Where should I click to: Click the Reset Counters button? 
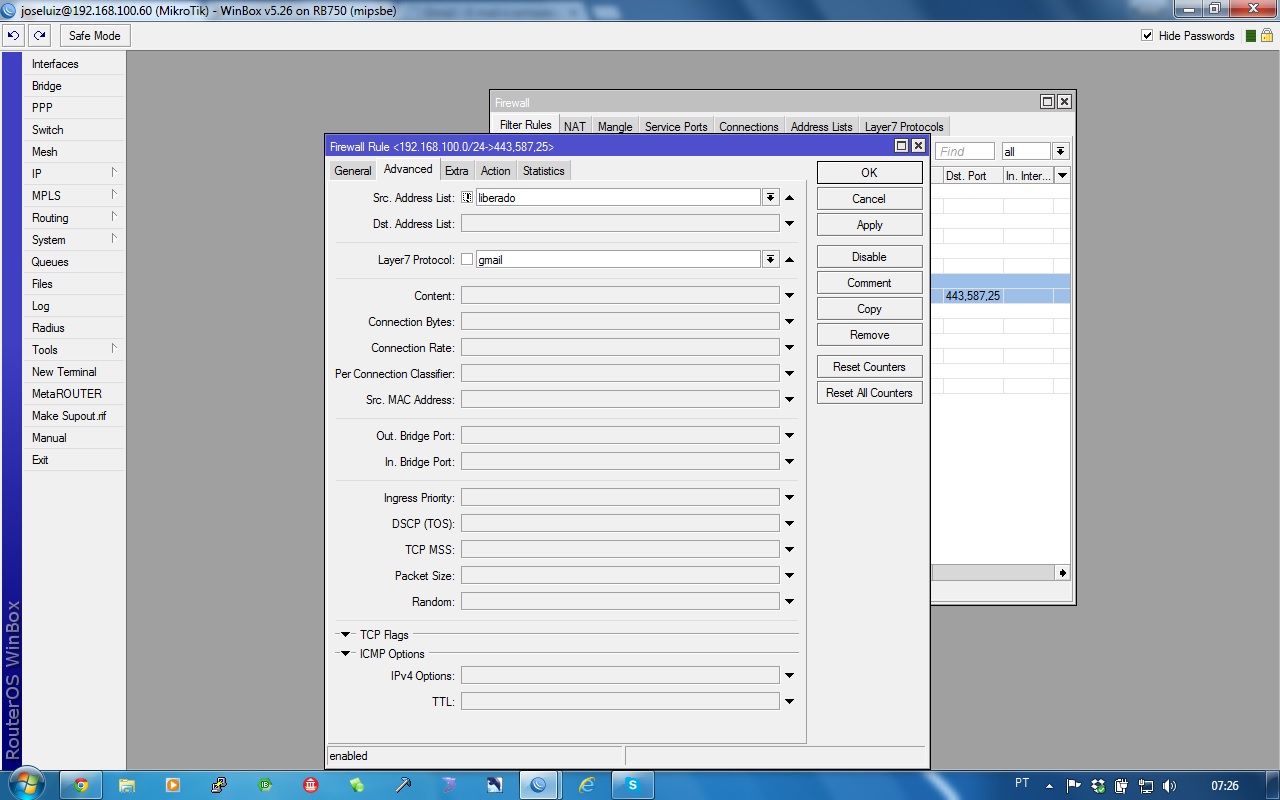pyautogui.click(x=869, y=367)
